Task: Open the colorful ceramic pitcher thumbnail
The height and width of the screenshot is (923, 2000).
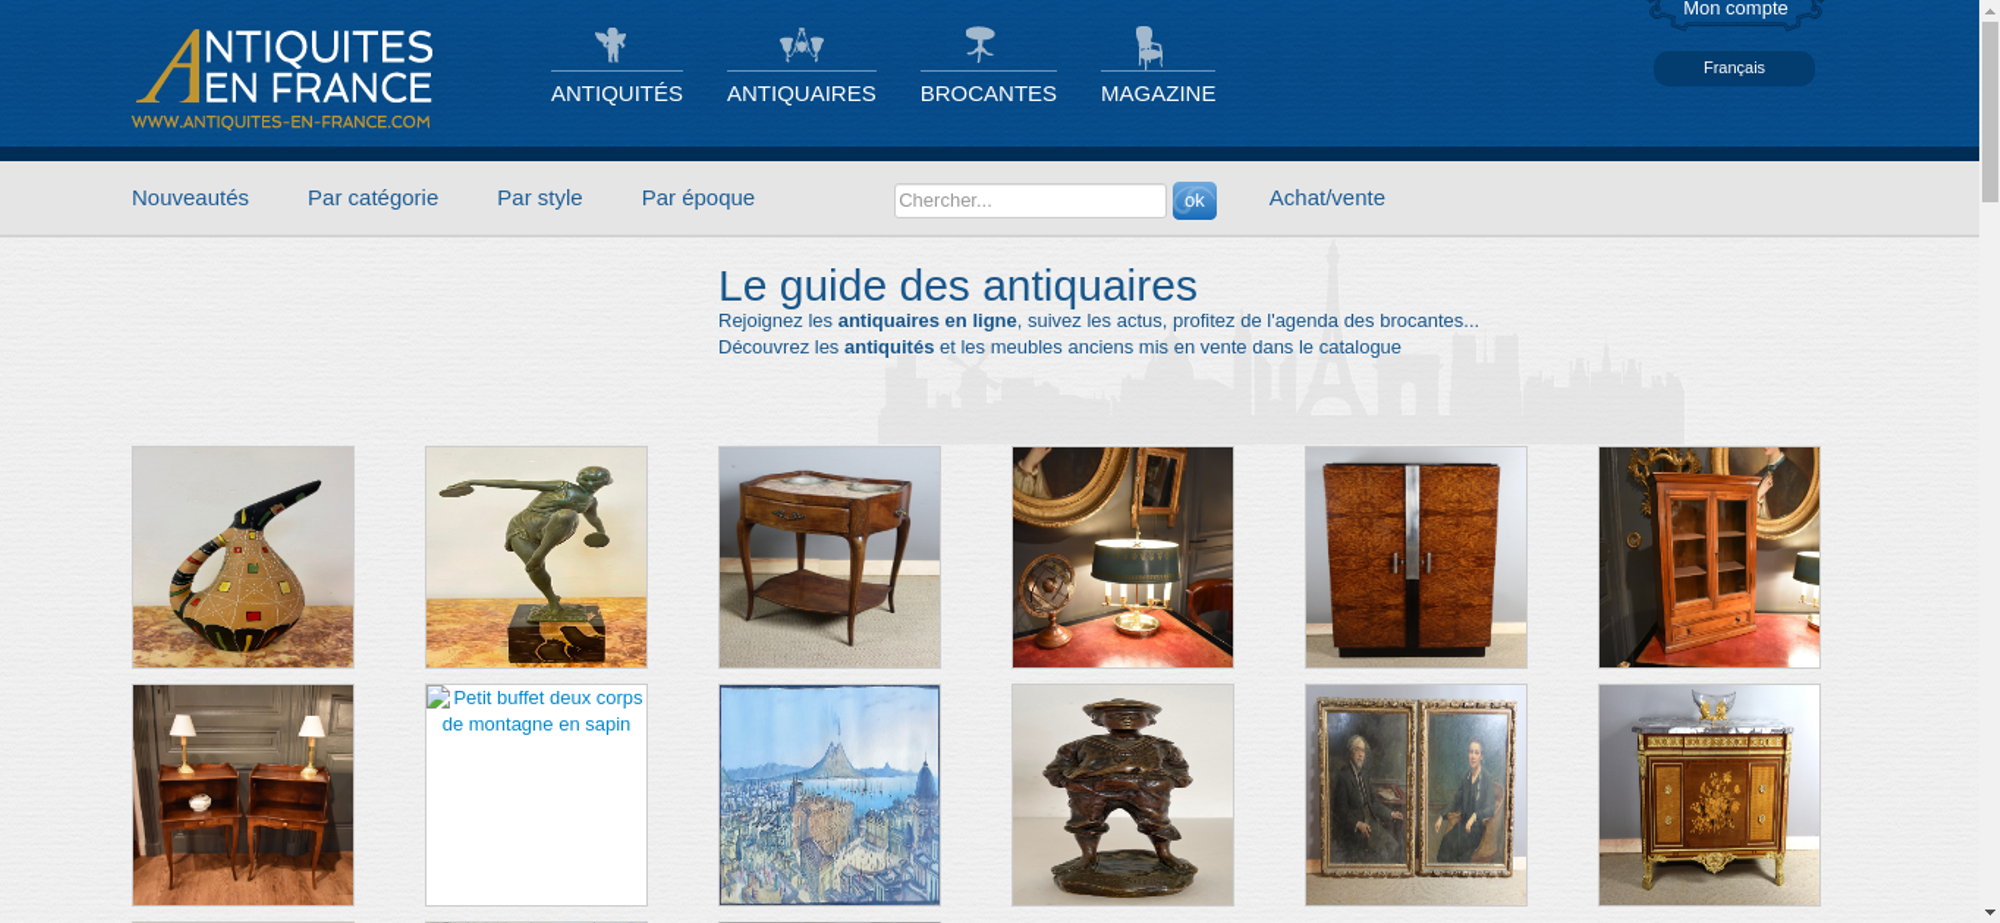Action: 243,557
